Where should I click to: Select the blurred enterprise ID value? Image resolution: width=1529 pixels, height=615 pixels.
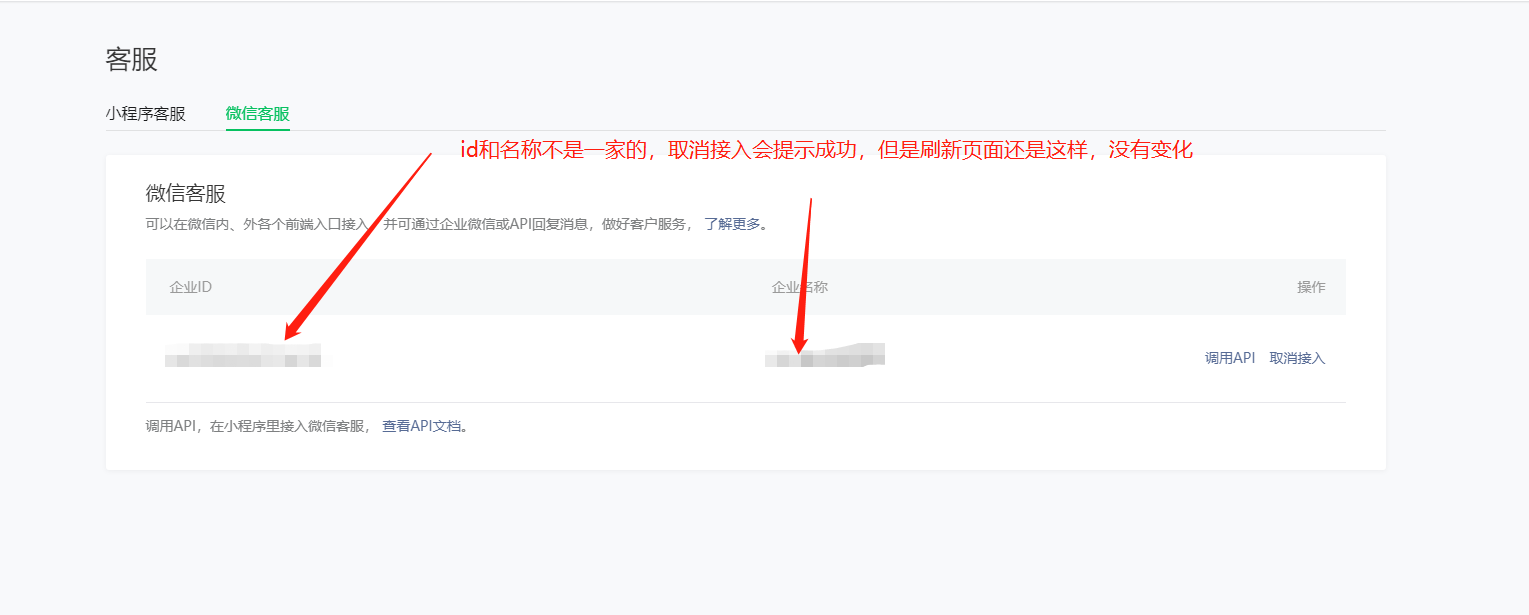[243, 355]
